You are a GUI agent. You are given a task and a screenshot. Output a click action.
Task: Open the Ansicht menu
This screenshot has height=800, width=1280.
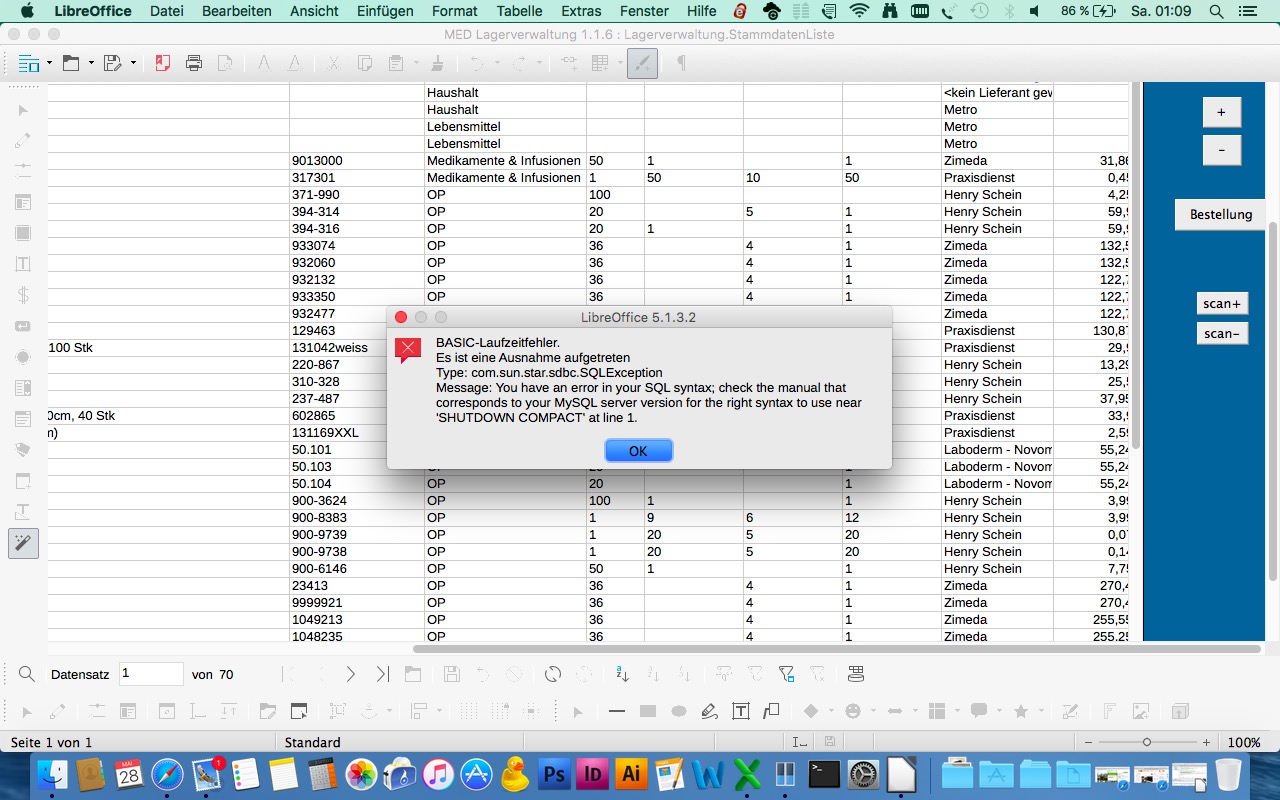[x=314, y=11]
